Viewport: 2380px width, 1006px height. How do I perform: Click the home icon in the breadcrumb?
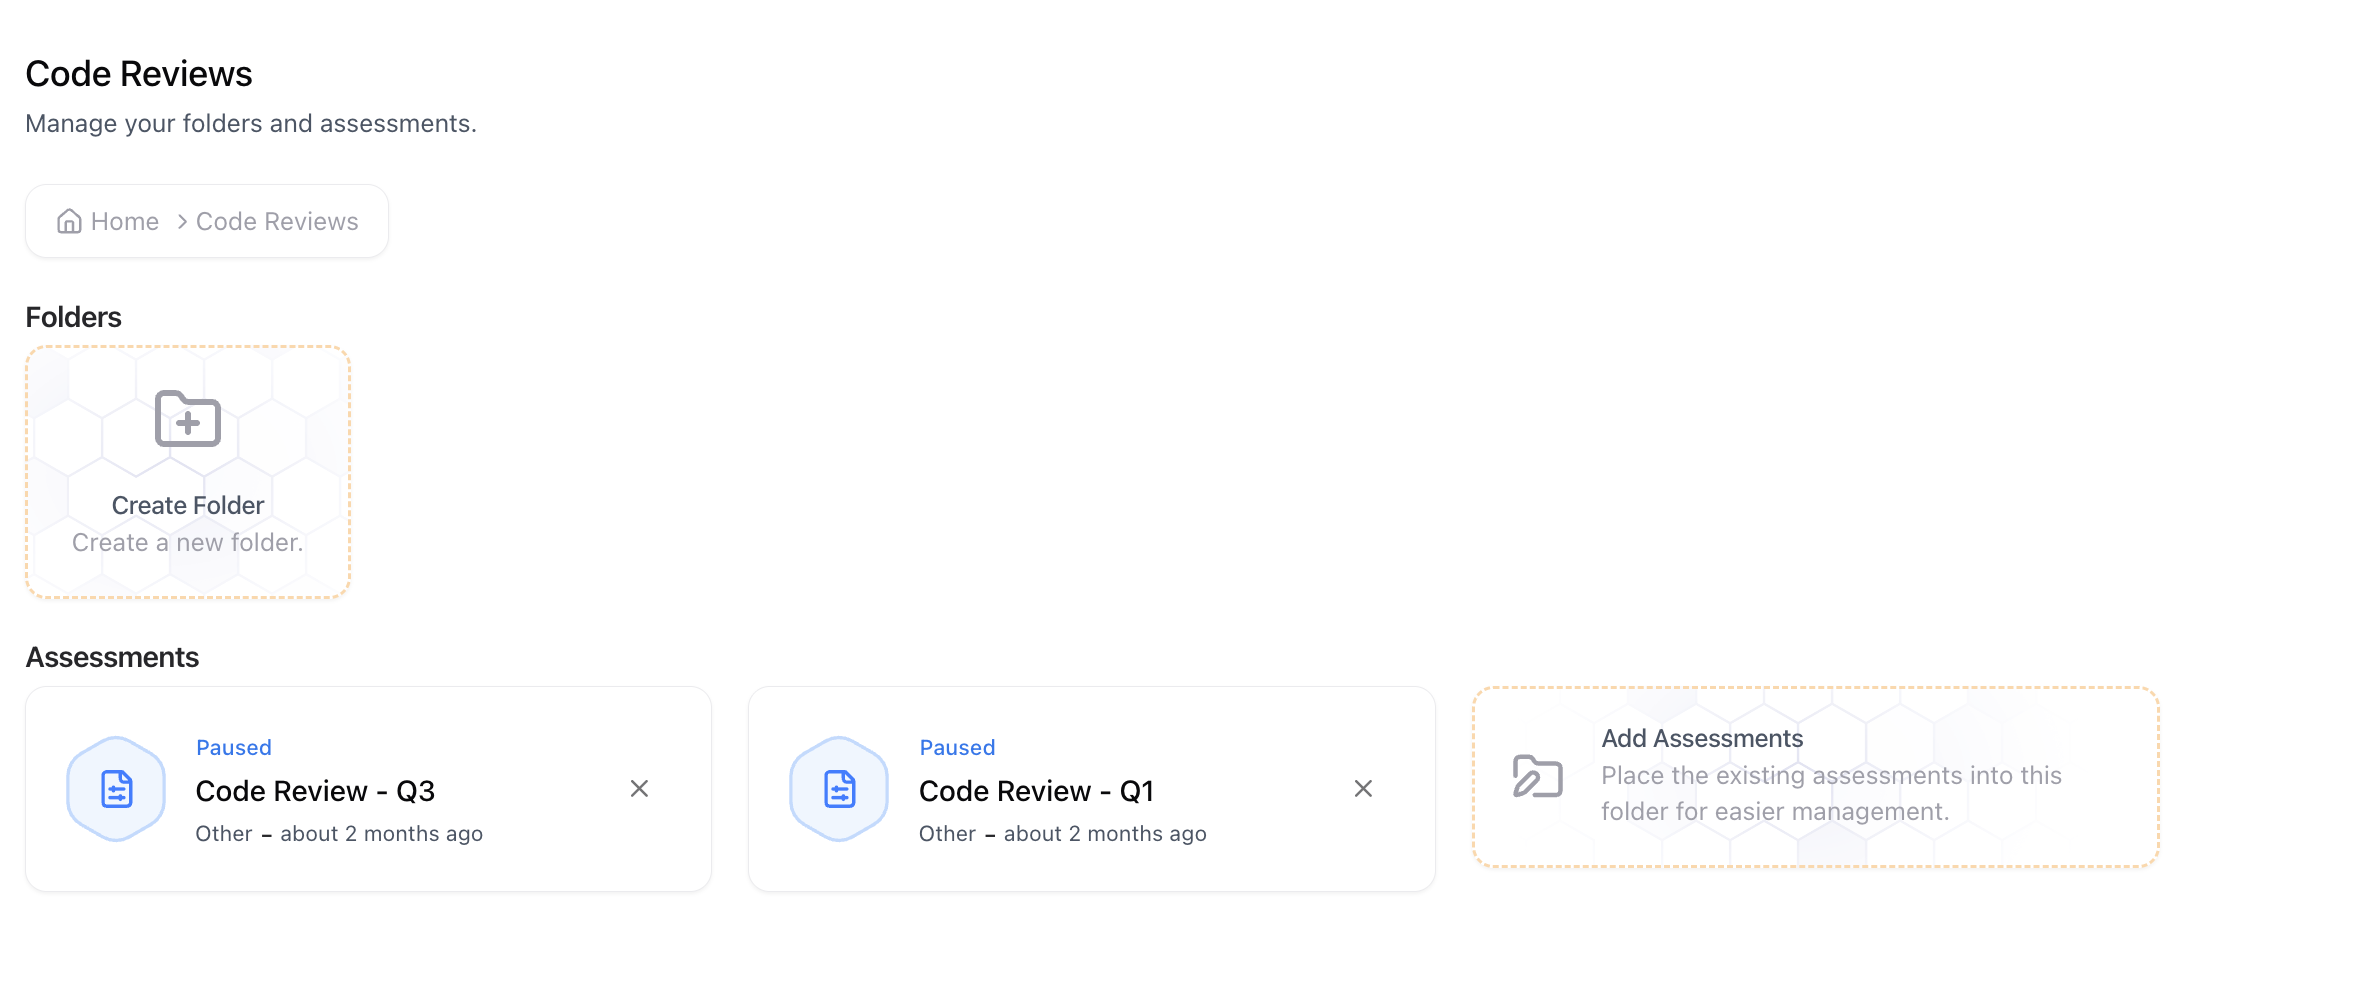[x=69, y=220]
